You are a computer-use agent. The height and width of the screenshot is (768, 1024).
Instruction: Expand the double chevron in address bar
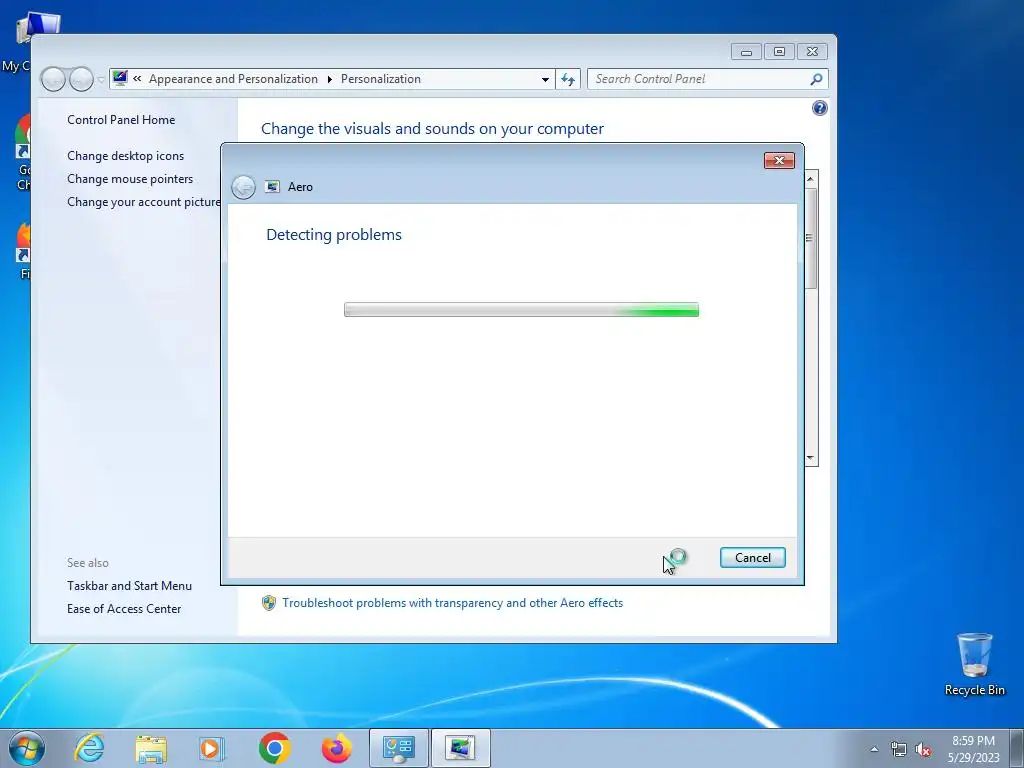(x=137, y=78)
